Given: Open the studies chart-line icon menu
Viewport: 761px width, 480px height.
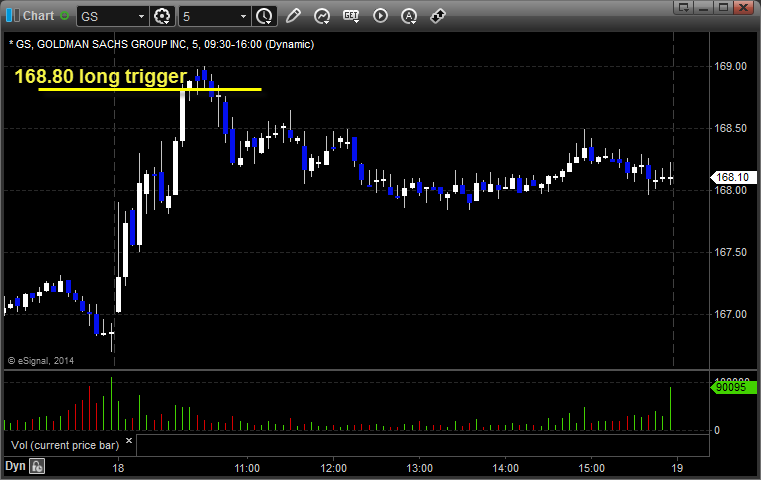Looking at the screenshot, I should pos(322,16).
